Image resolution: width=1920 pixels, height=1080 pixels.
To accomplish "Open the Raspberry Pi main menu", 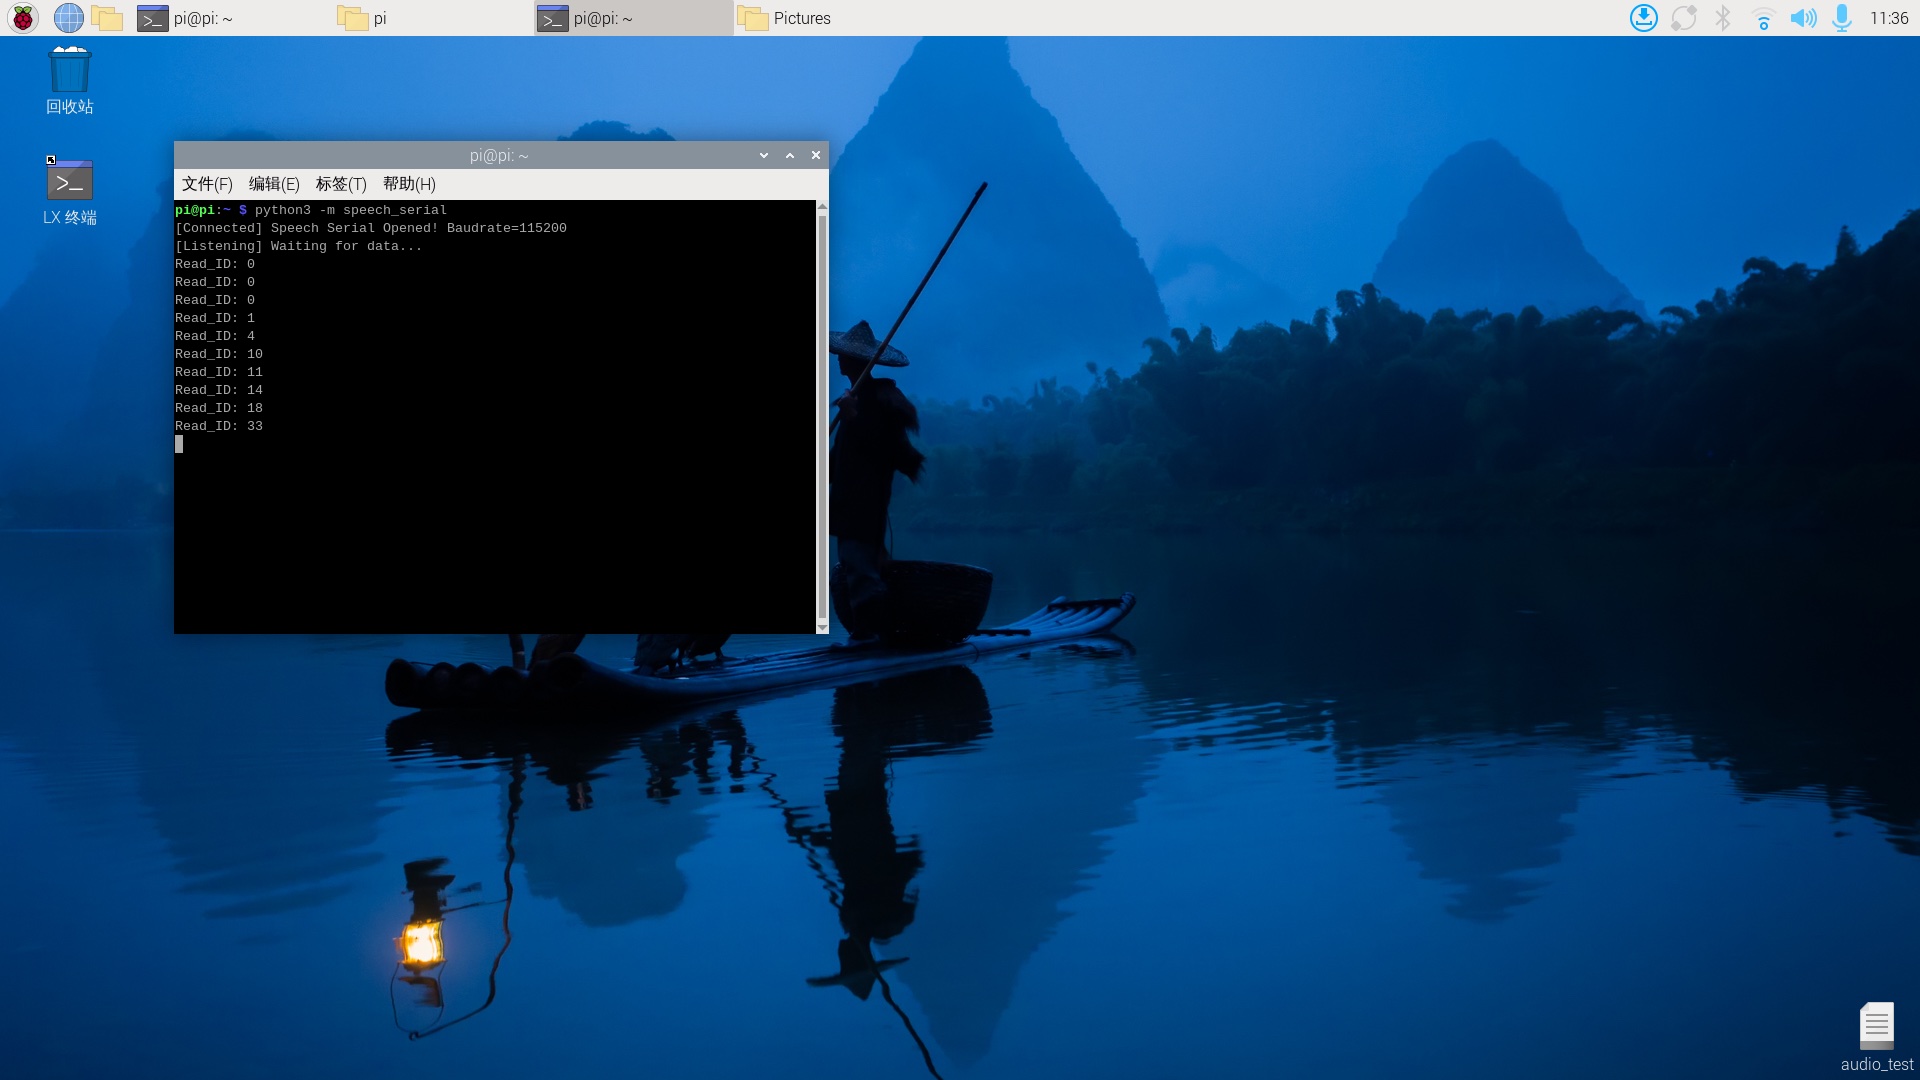I will (22, 18).
